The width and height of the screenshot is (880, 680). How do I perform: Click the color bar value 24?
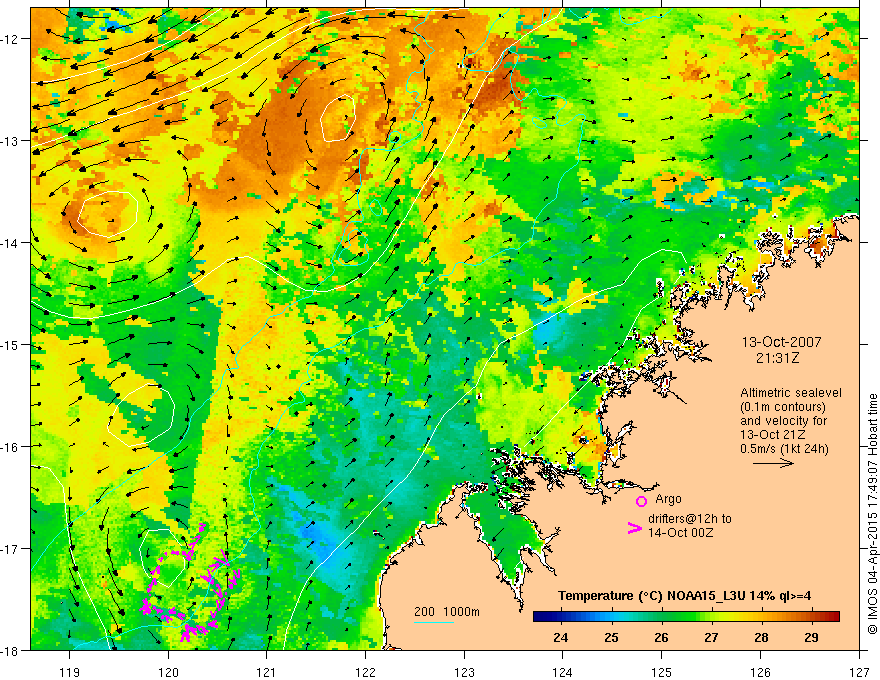click(560, 637)
